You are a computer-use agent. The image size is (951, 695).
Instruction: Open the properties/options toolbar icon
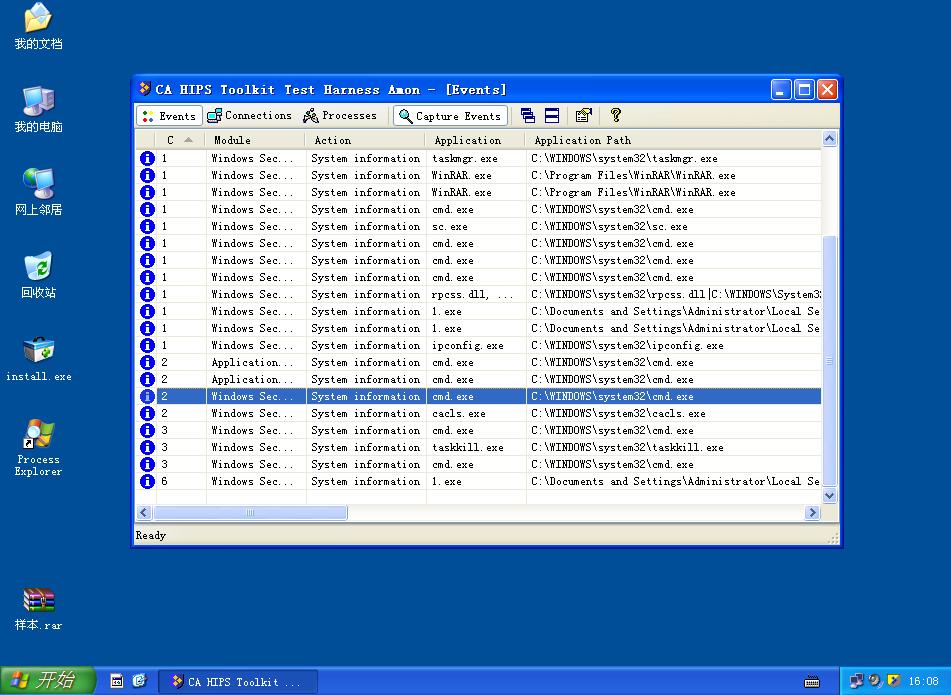point(583,115)
